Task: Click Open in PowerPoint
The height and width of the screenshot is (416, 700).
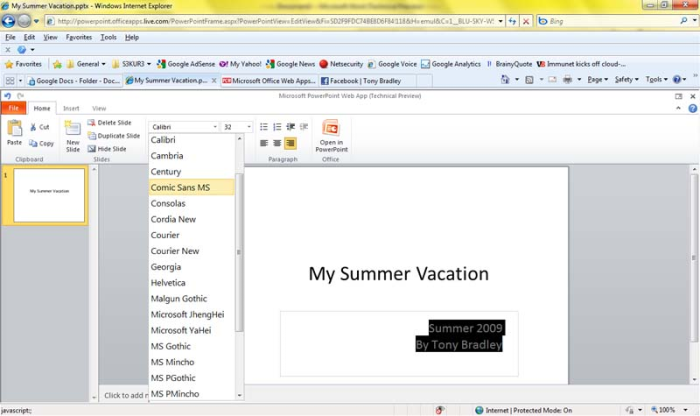Action: 331,136
